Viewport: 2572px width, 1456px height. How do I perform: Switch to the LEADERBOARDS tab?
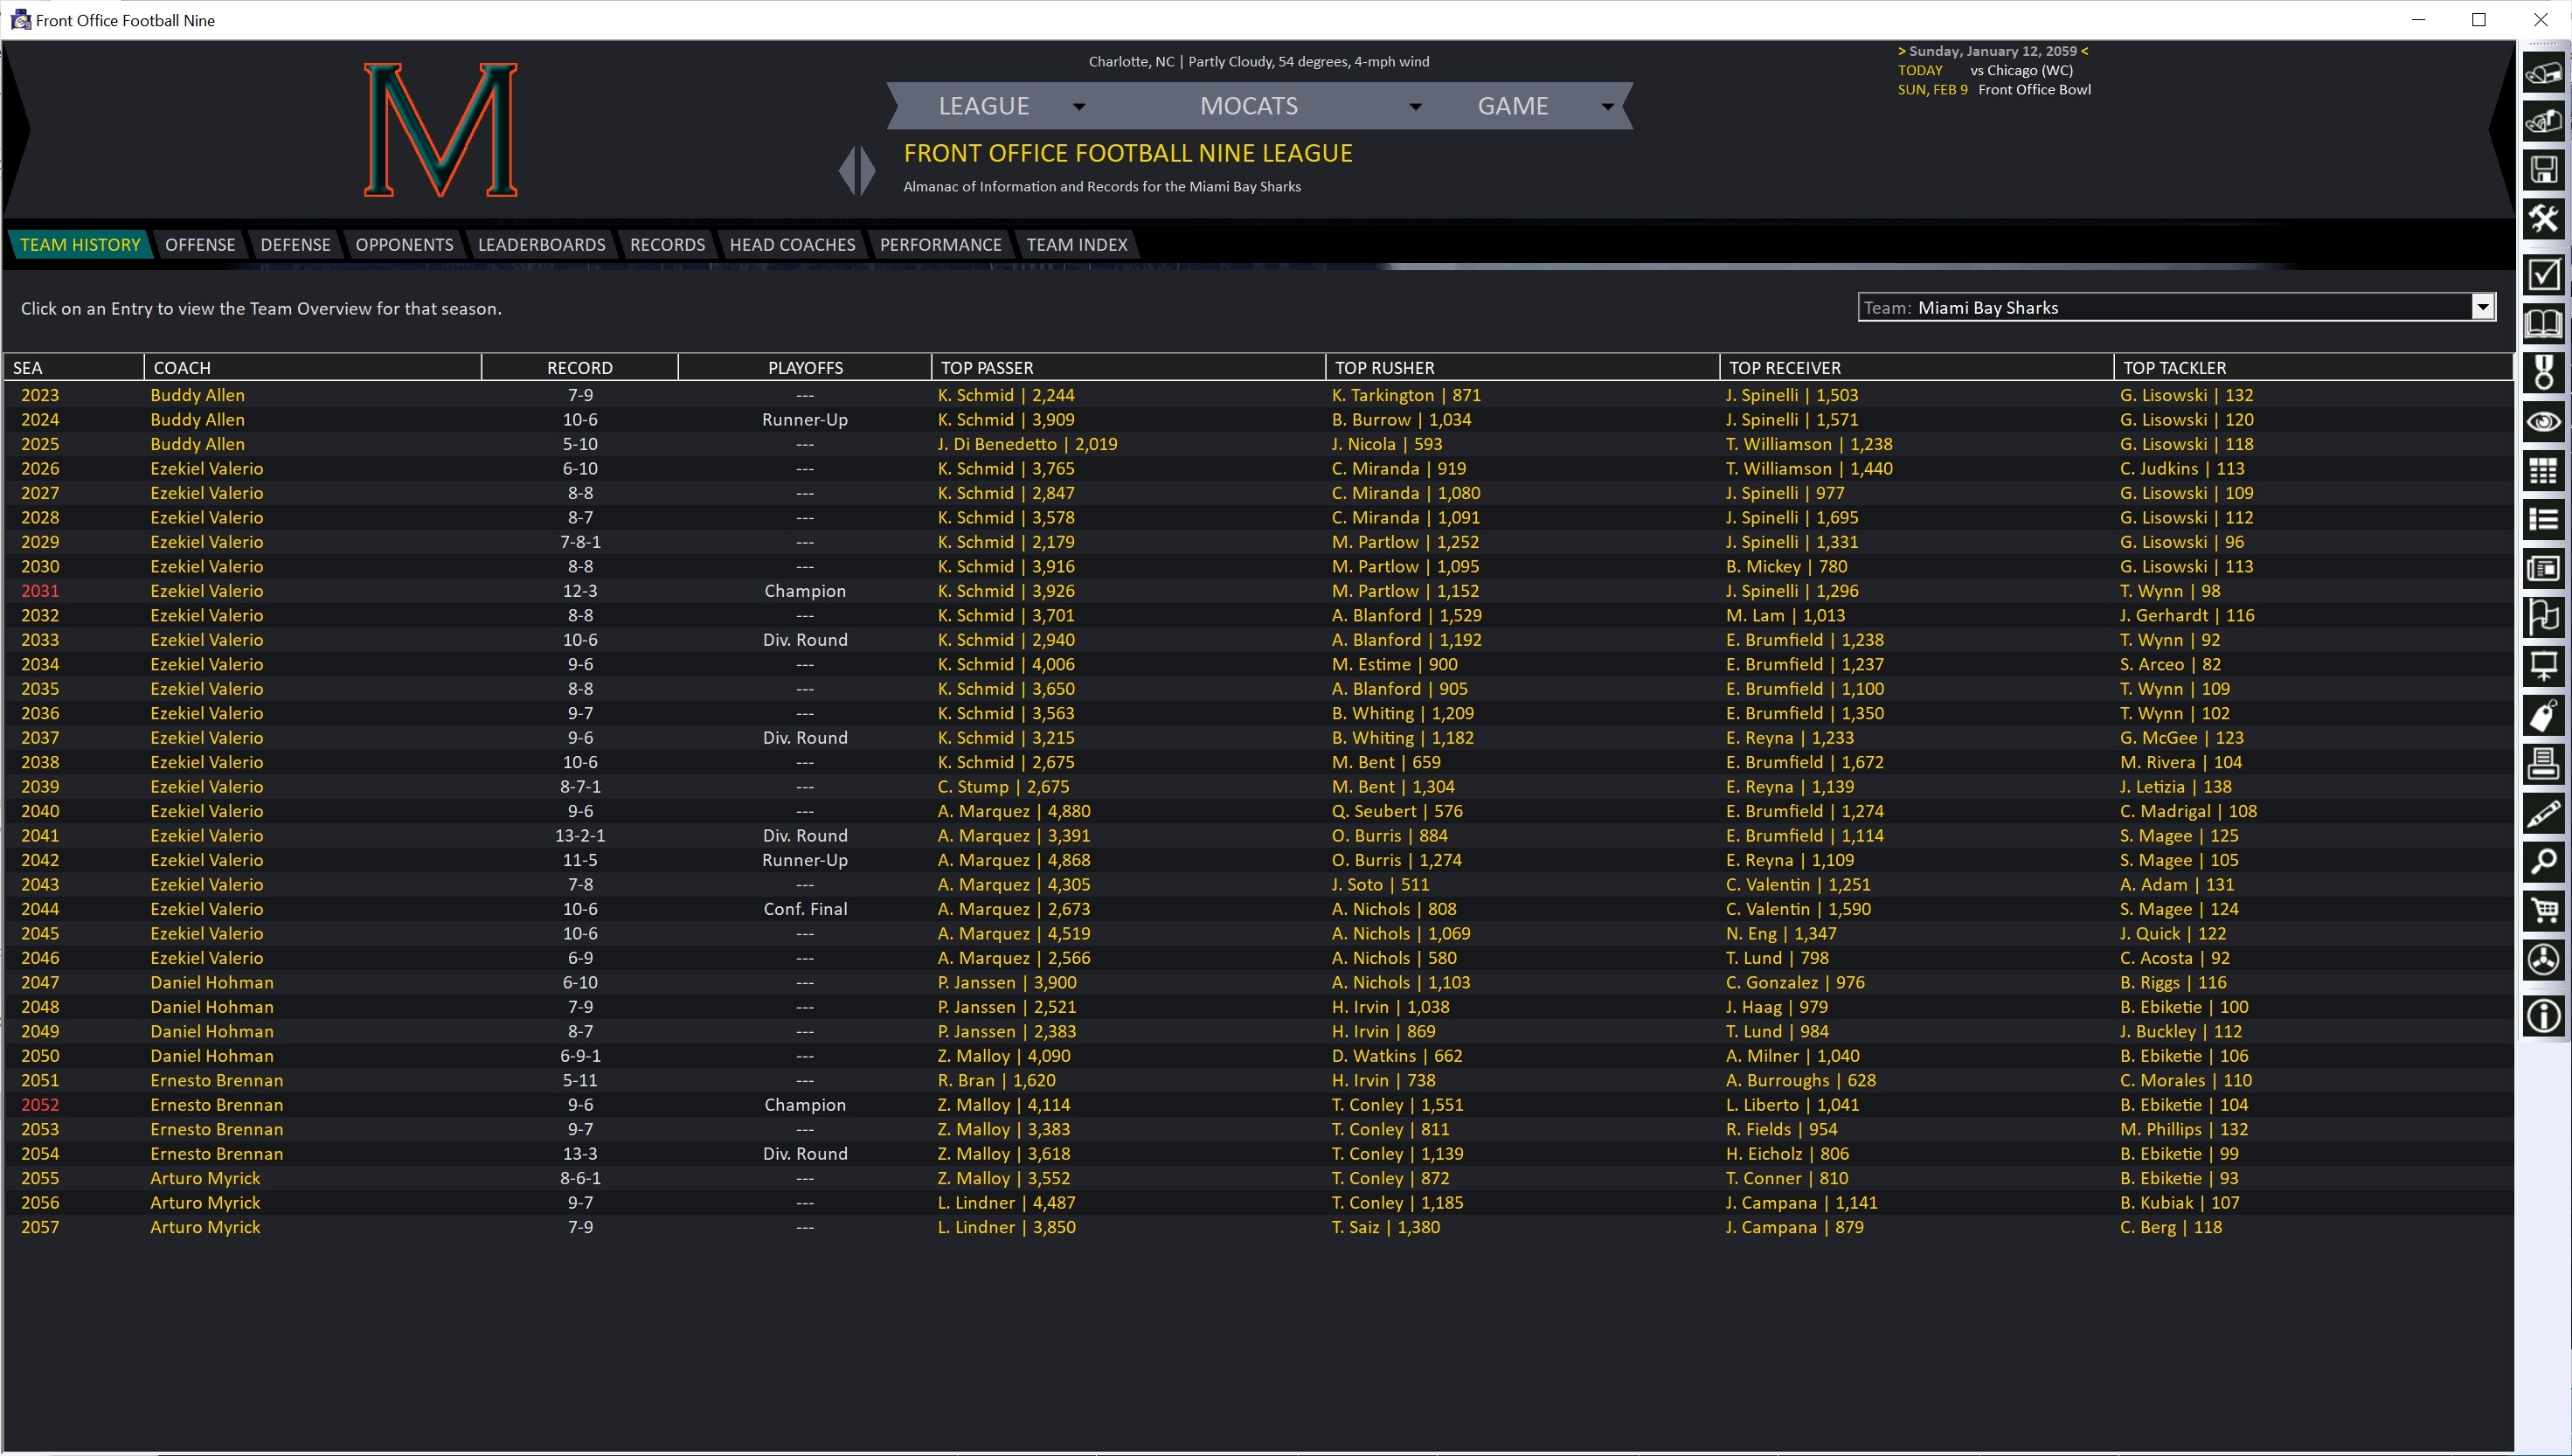point(541,244)
